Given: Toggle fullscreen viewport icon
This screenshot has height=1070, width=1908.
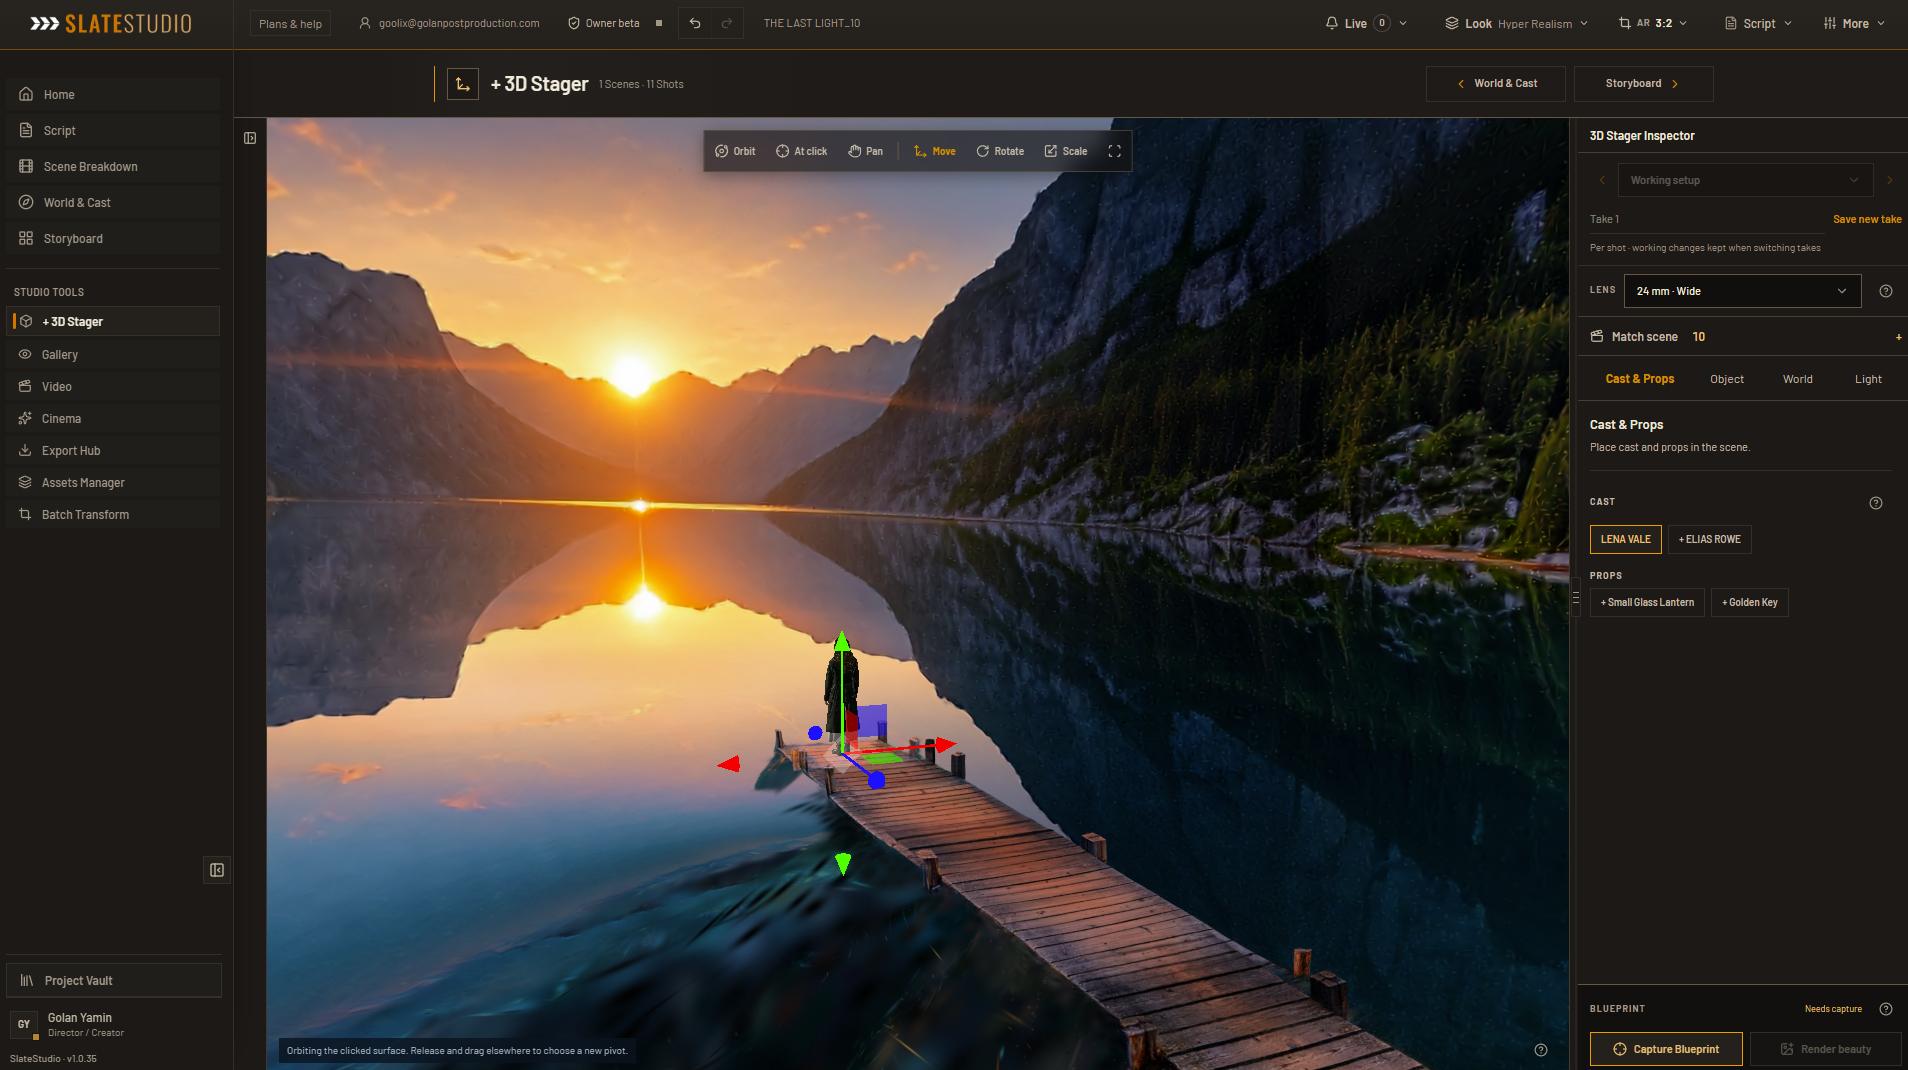Looking at the screenshot, I should pos(1115,151).
